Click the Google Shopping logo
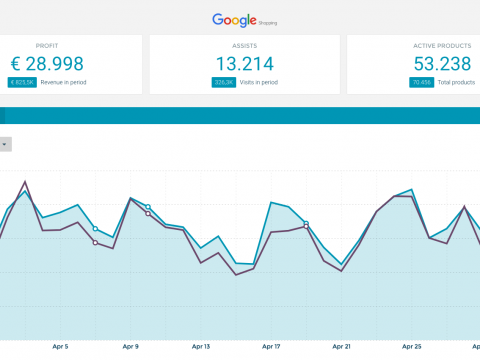This screenshot has width=480, height=360. [x=245, y=20]
